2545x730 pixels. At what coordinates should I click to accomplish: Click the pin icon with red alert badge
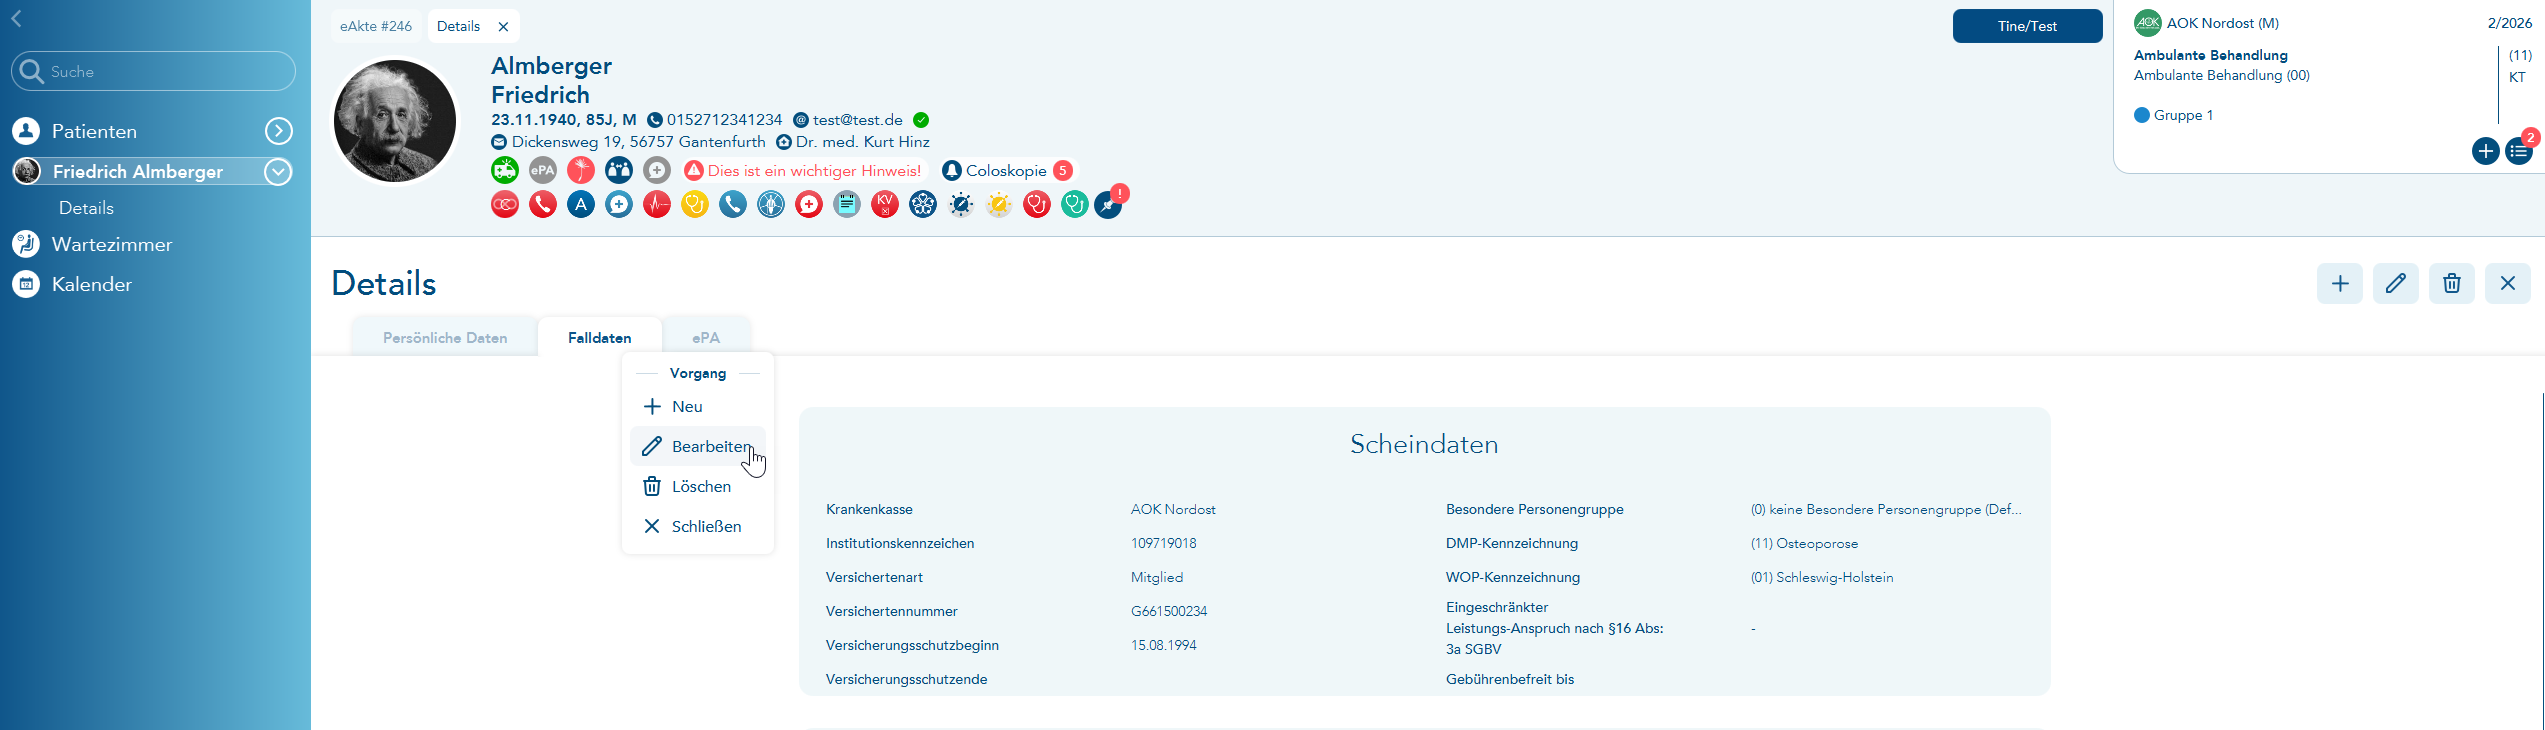click(1109, 205)
